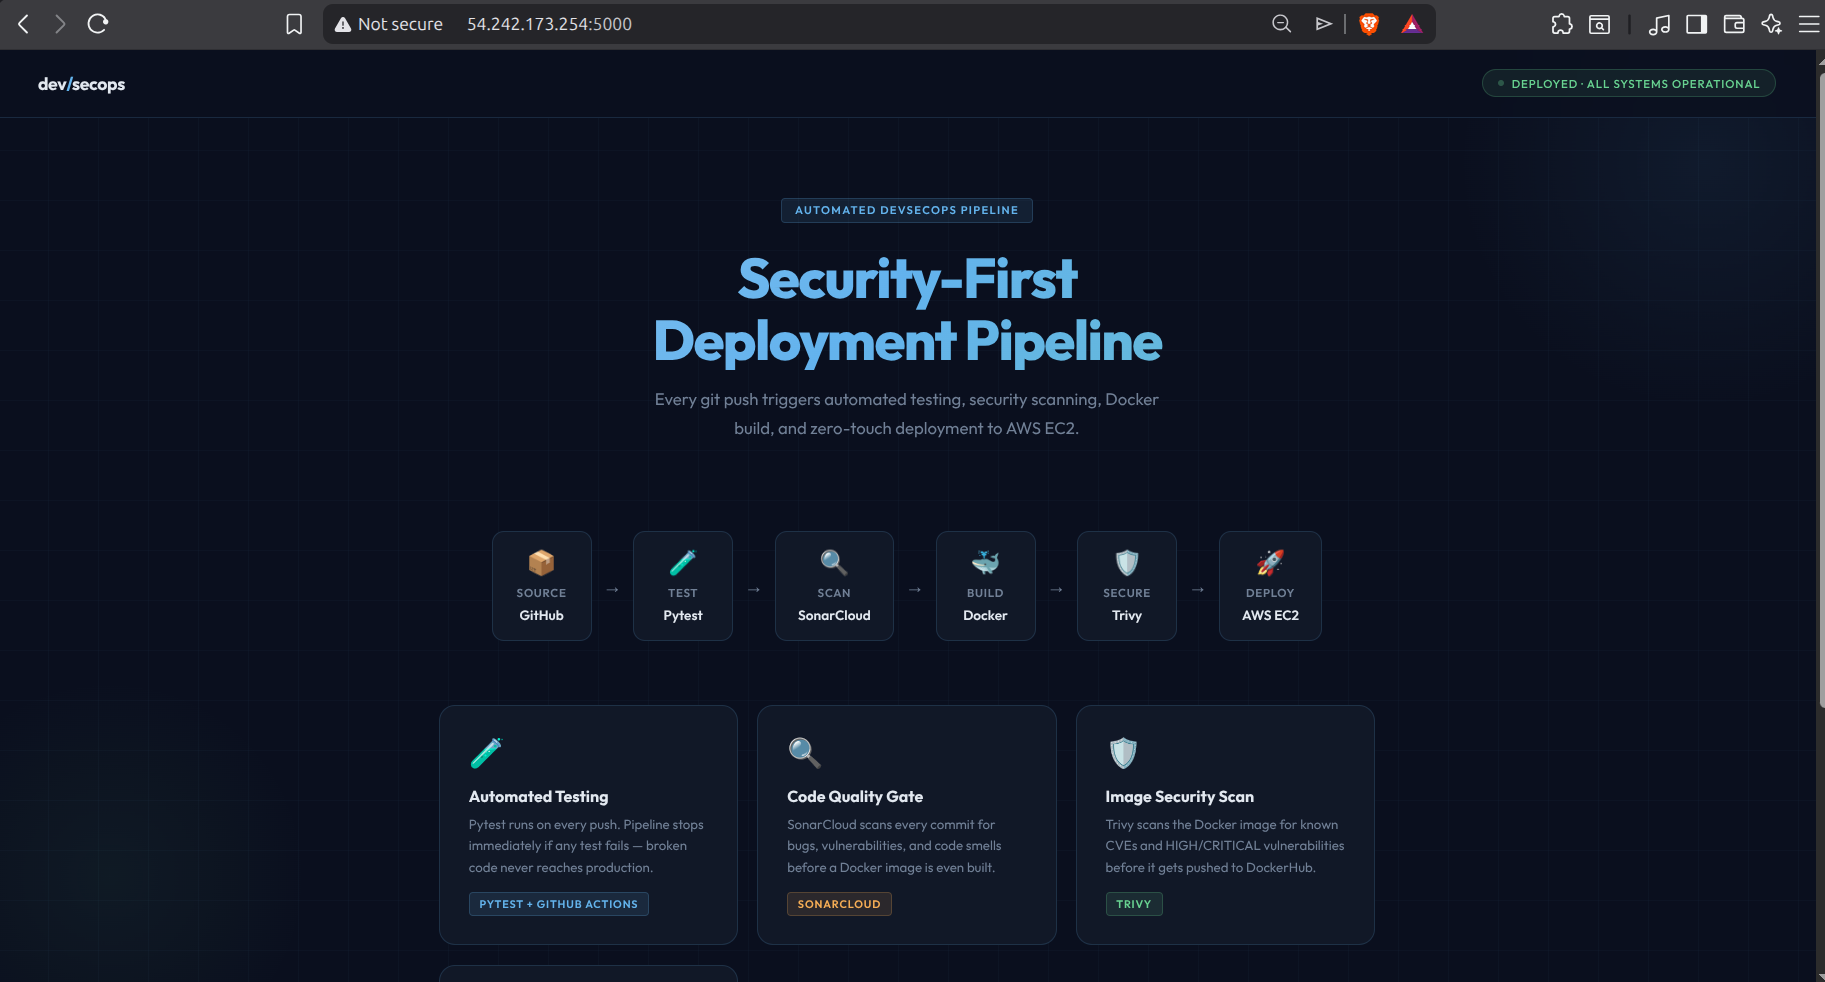Click the Image Security Scan shield icon

[x=1123, y=752]
